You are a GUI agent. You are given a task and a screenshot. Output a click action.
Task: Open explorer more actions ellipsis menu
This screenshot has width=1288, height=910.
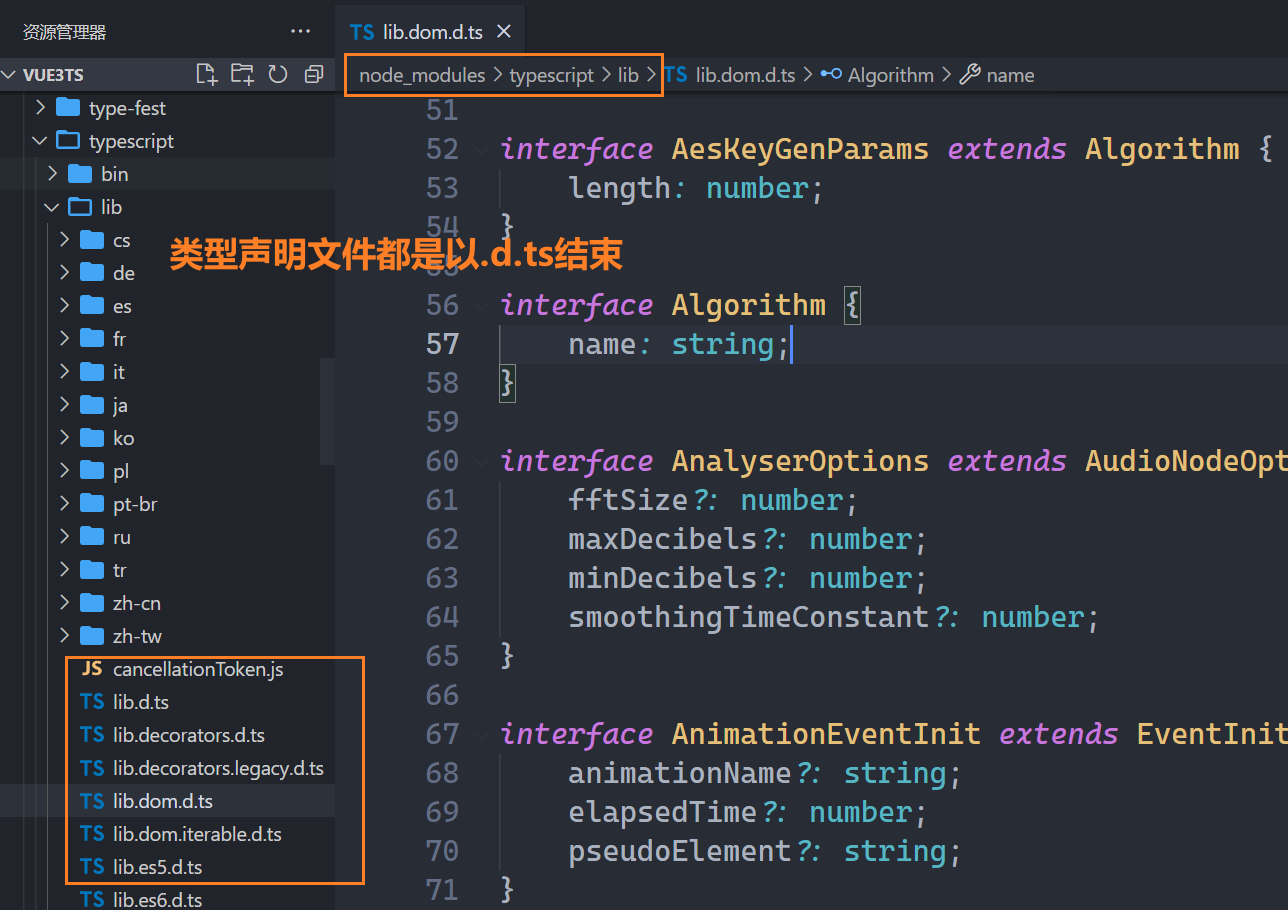[300, 32]
